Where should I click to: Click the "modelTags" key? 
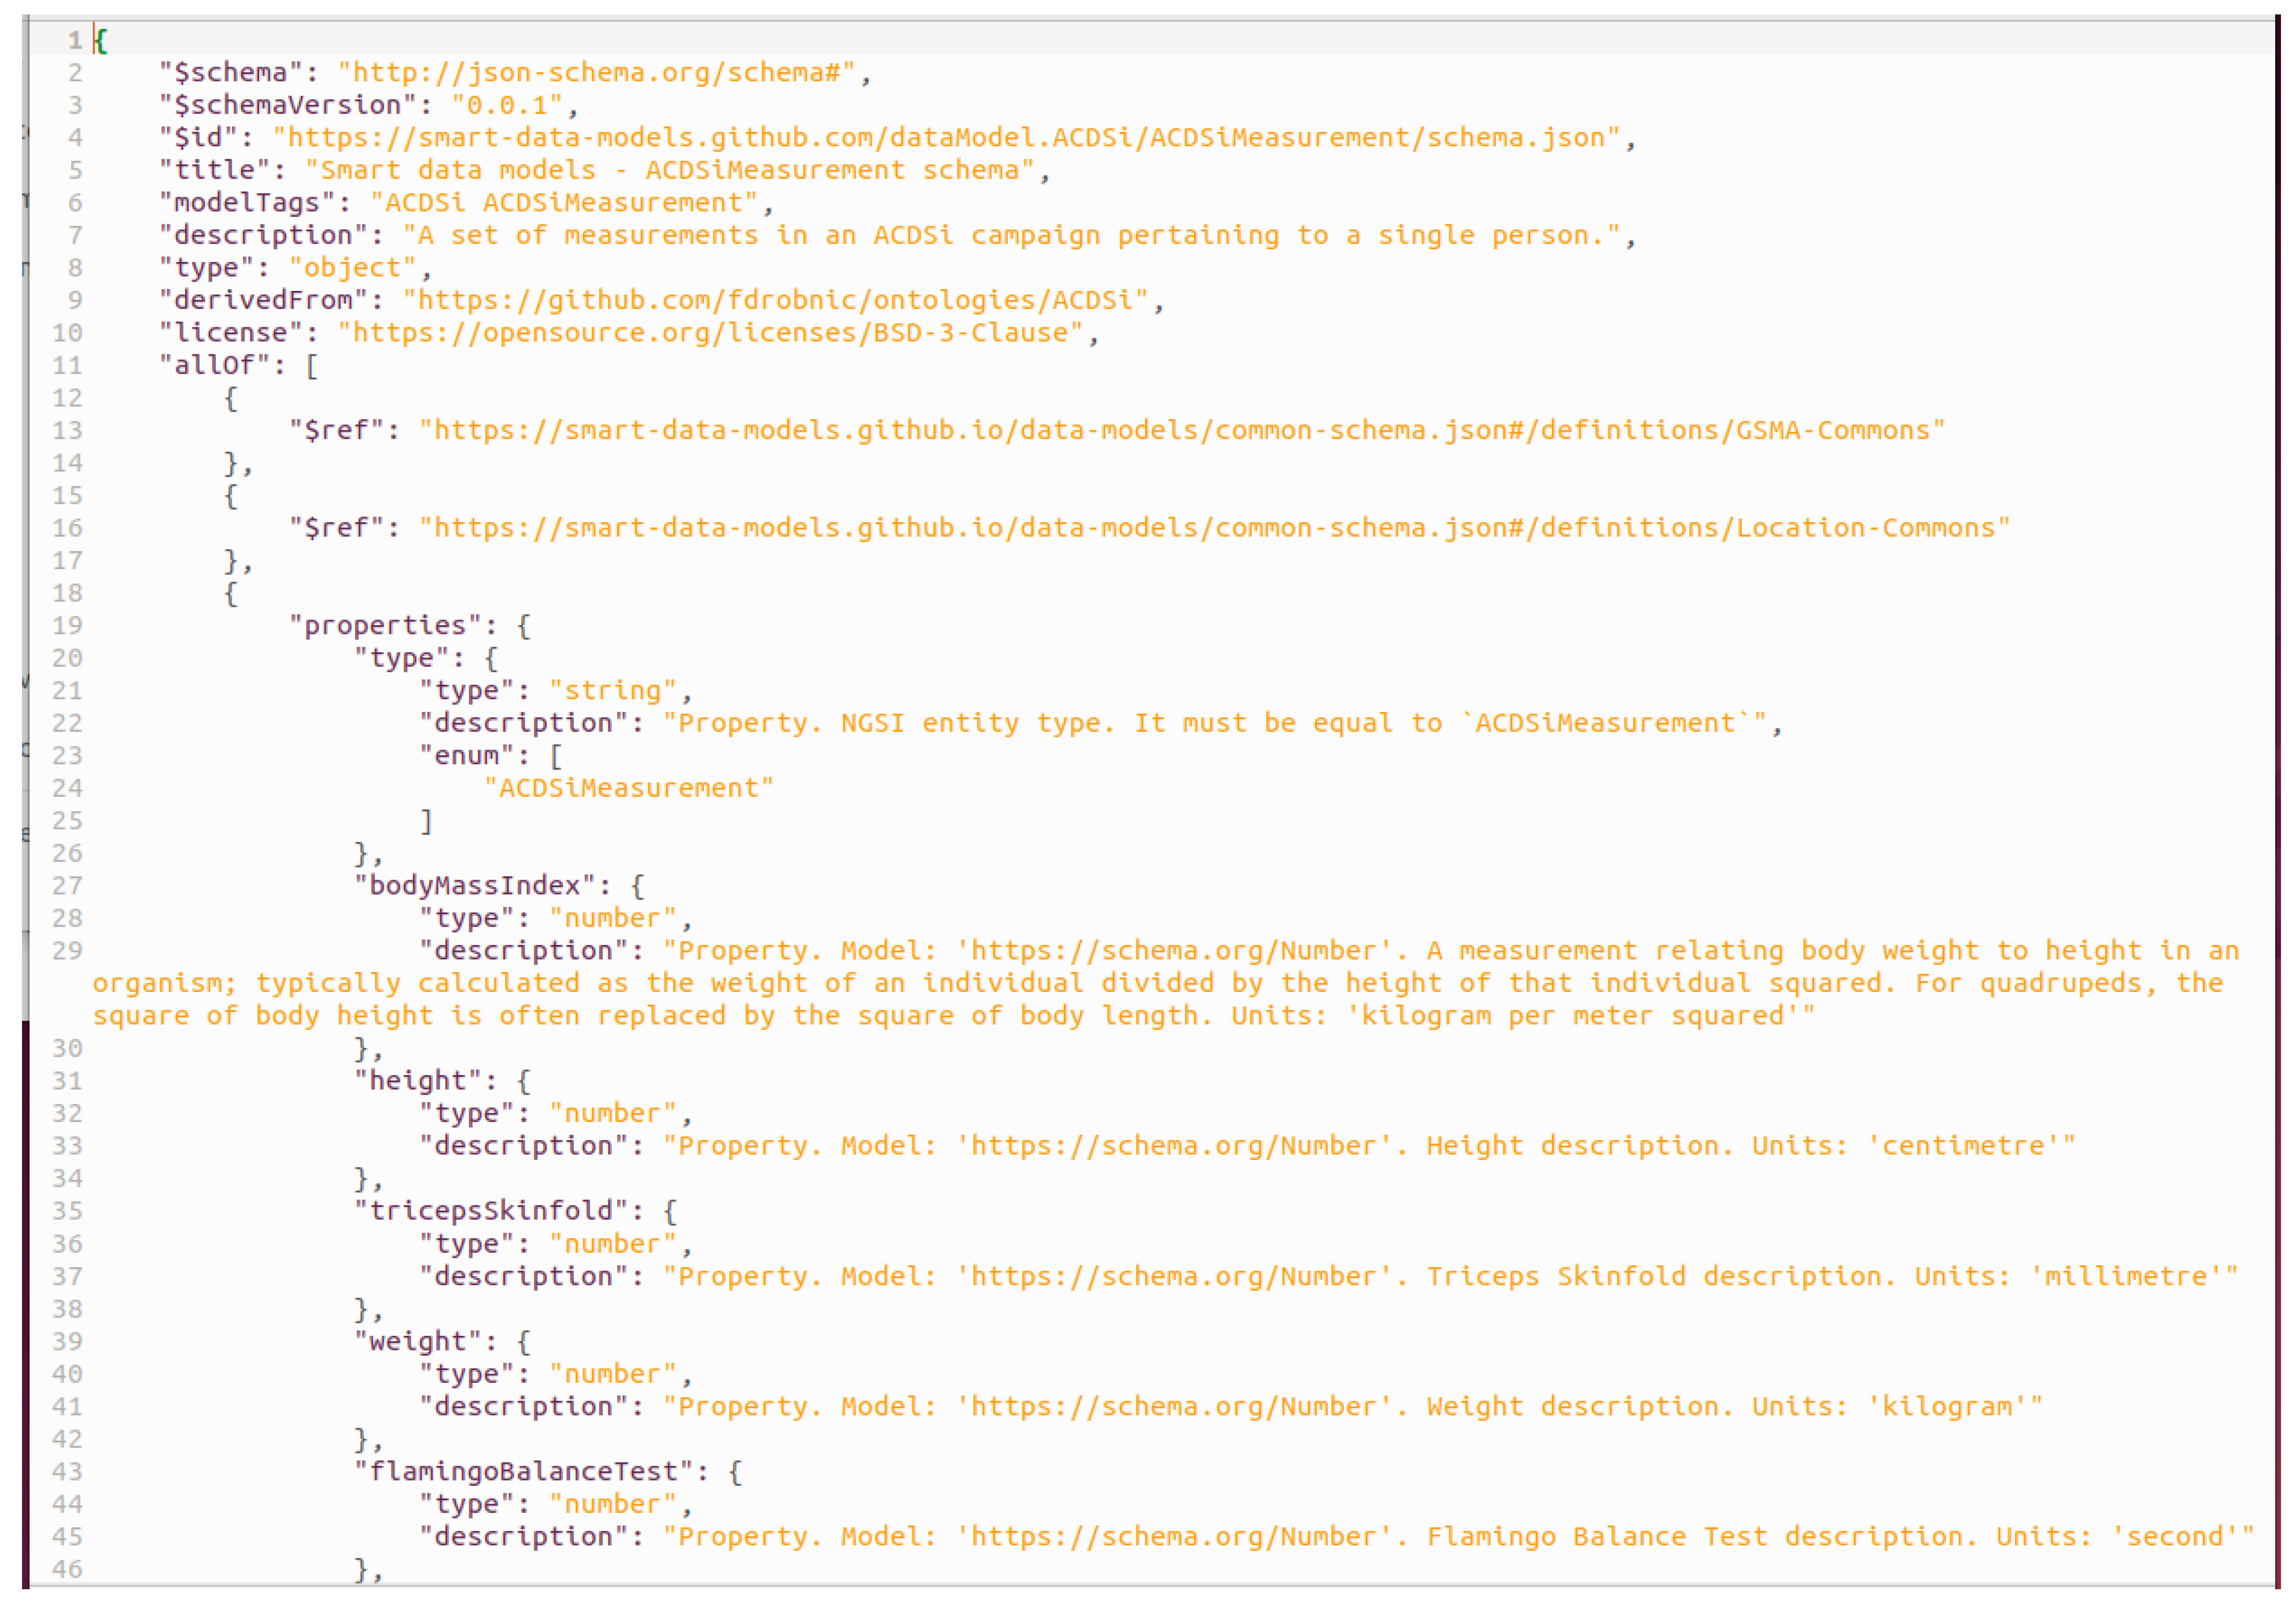tap(246, 203)
